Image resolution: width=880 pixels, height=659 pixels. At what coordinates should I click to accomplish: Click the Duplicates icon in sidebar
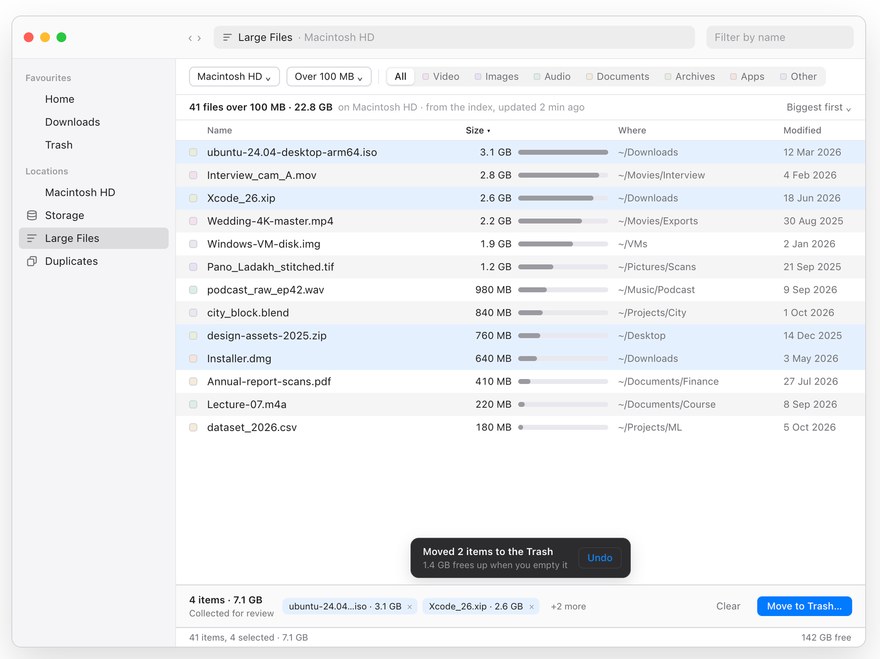tap(32, 262)
